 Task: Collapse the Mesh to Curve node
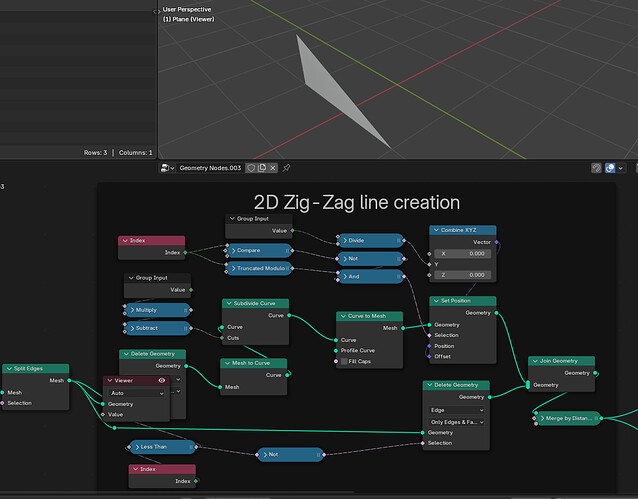[227, 363]
